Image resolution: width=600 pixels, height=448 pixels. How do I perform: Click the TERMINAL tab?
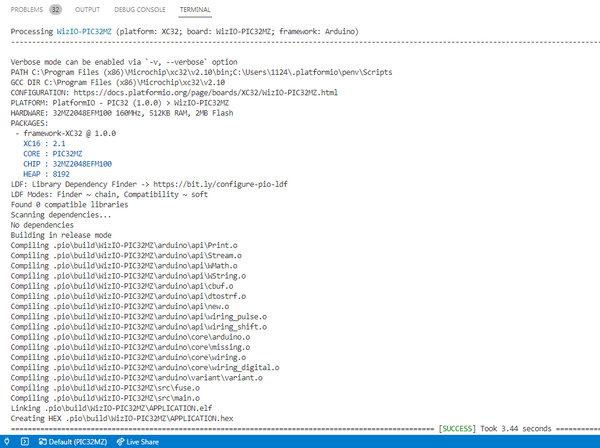195,10
